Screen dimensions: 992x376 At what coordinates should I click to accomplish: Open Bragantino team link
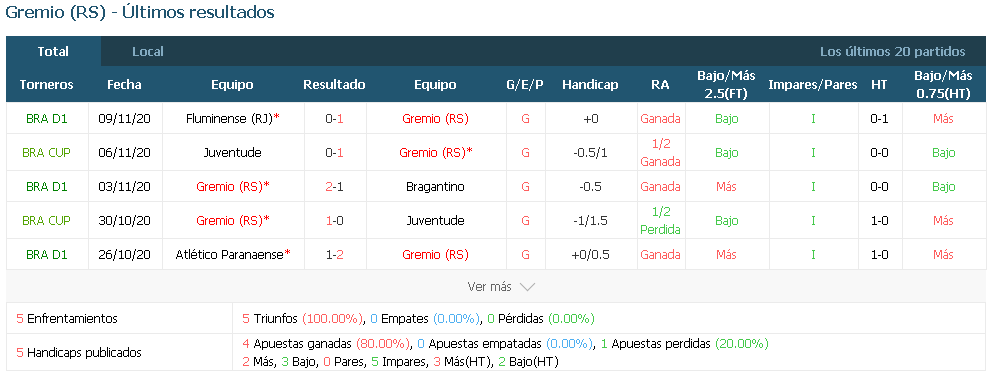click(x=436, y=187)
